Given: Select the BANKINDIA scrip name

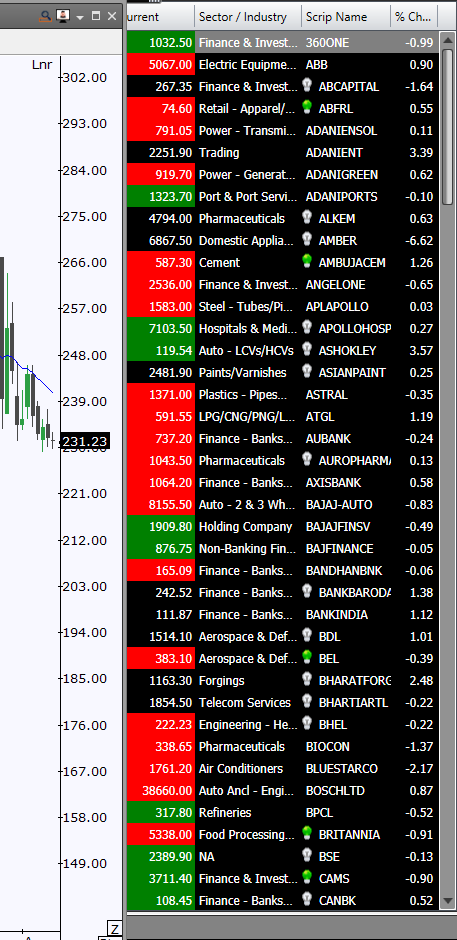Looking at the screenshot, I should (x=337, y=614).
